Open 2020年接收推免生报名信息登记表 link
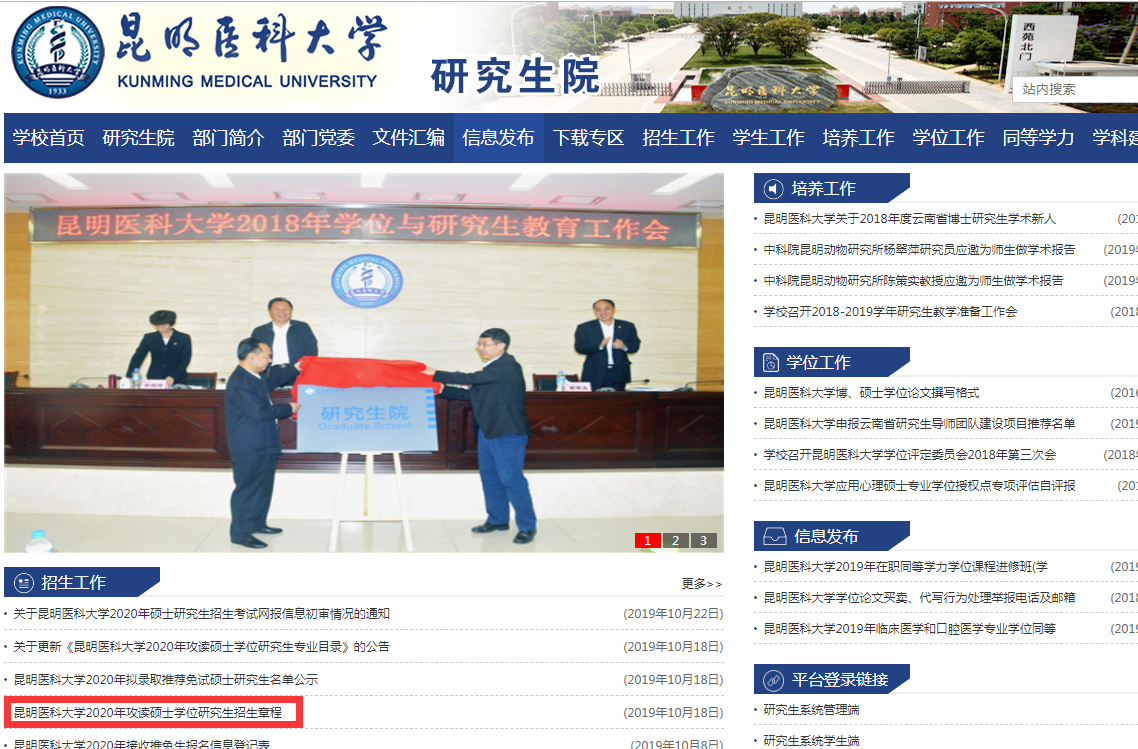Viewport: 1138px width, 749px height. 142,744
